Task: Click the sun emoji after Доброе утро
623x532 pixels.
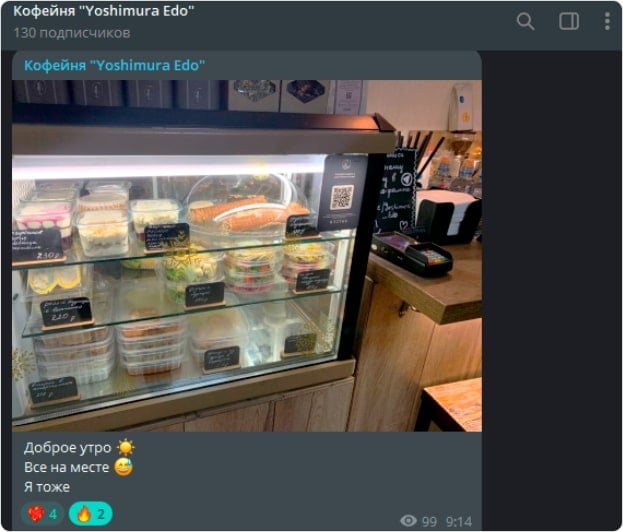Action: point(126,448)
